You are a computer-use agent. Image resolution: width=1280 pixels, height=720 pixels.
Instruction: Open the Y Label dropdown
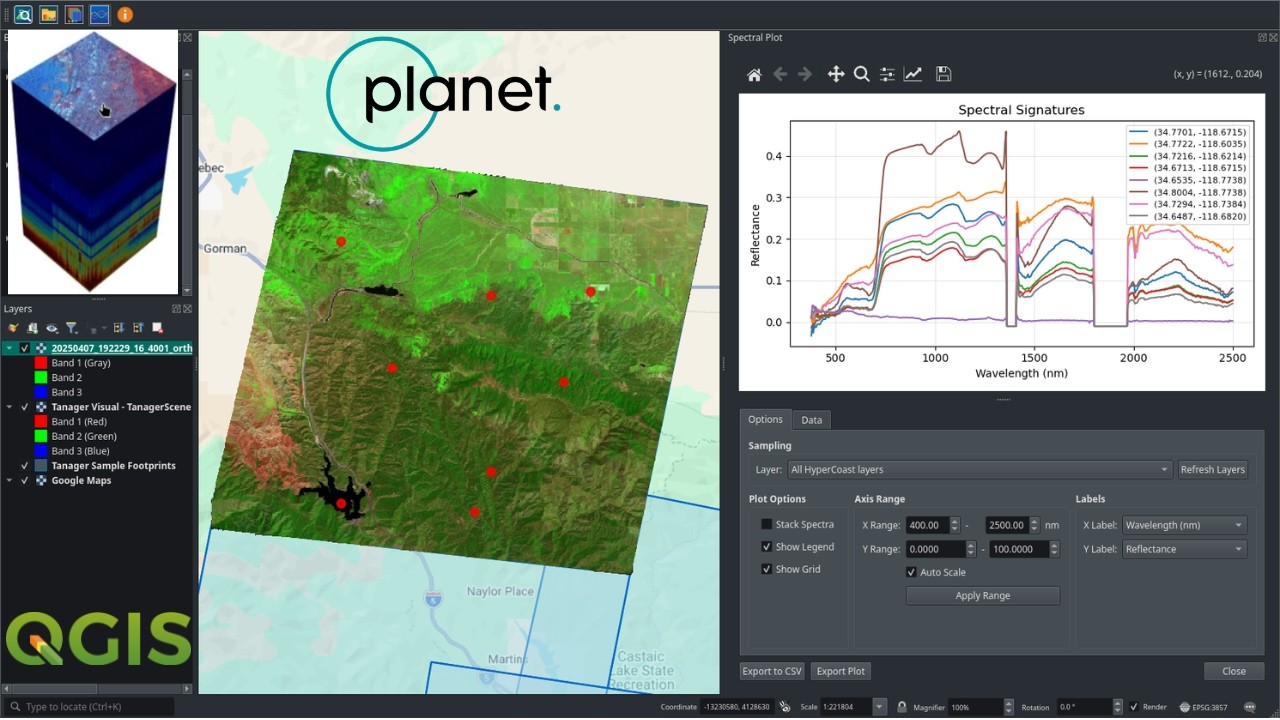(1184, 549)
